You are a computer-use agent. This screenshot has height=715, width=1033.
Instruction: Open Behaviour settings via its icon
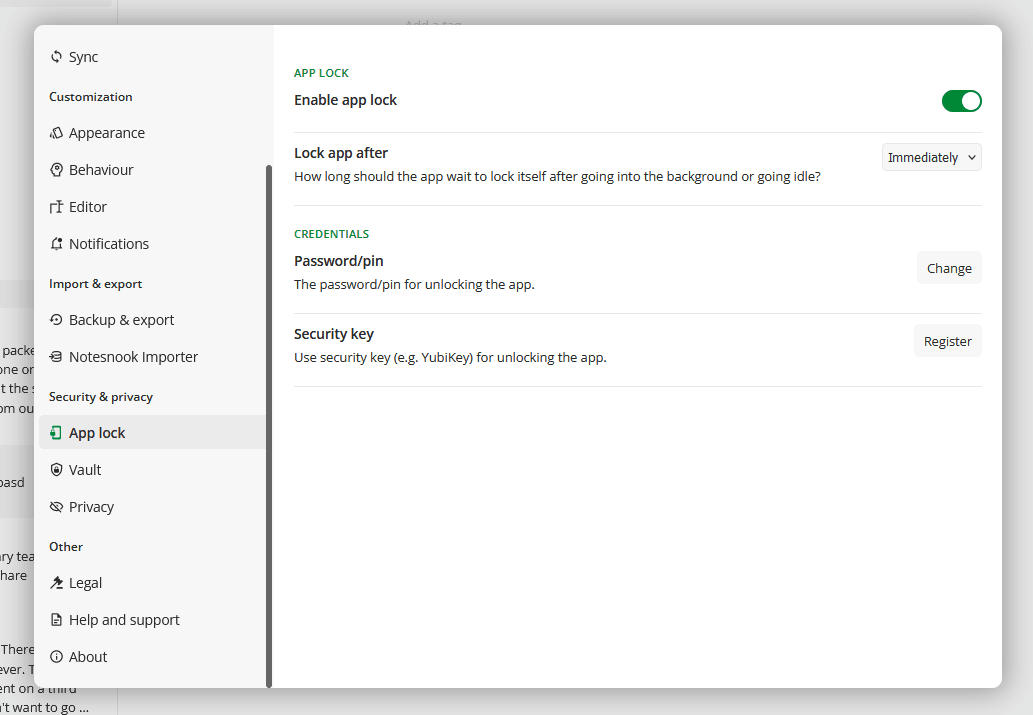click(56, 169)
